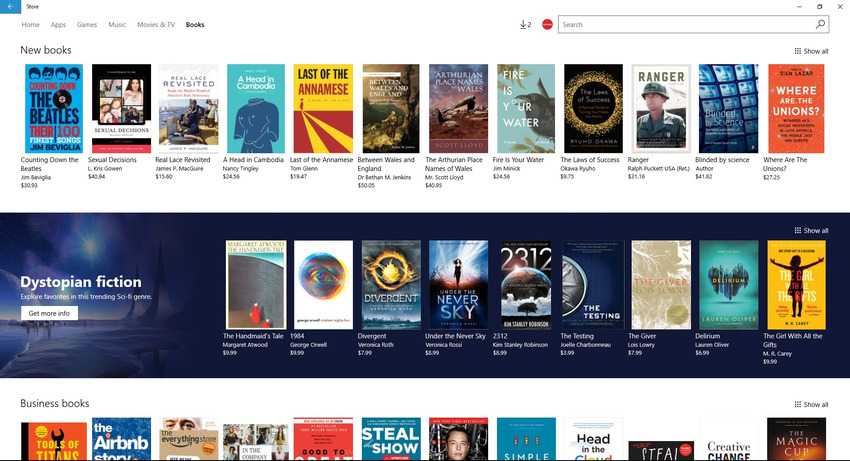Restore the window using the maximize icon
Screen dimensions: 850x461
click(x=820, y=7)
